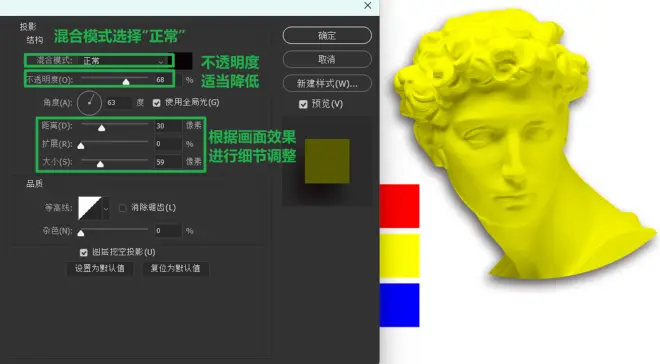Click 复位为默认值 button
660x364 pixels.
pyautogui.click(x=176, y=268)
